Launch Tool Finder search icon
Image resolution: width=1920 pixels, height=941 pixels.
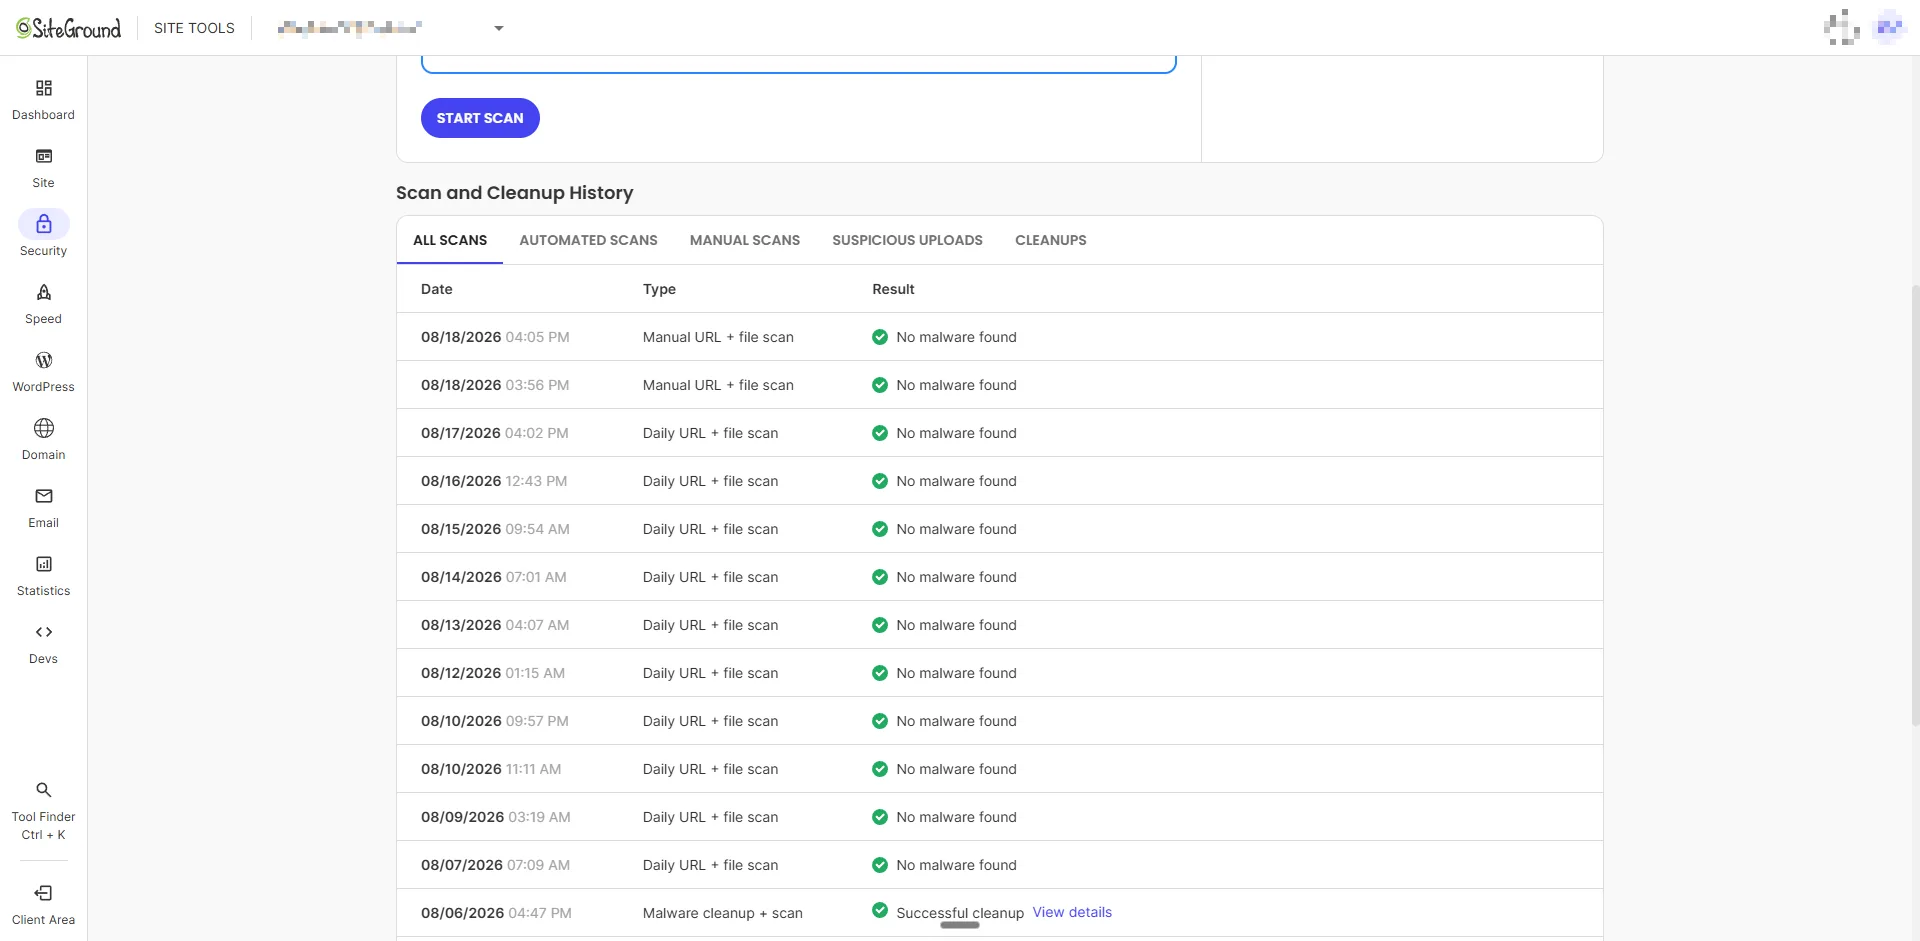[x=44, y=790]
